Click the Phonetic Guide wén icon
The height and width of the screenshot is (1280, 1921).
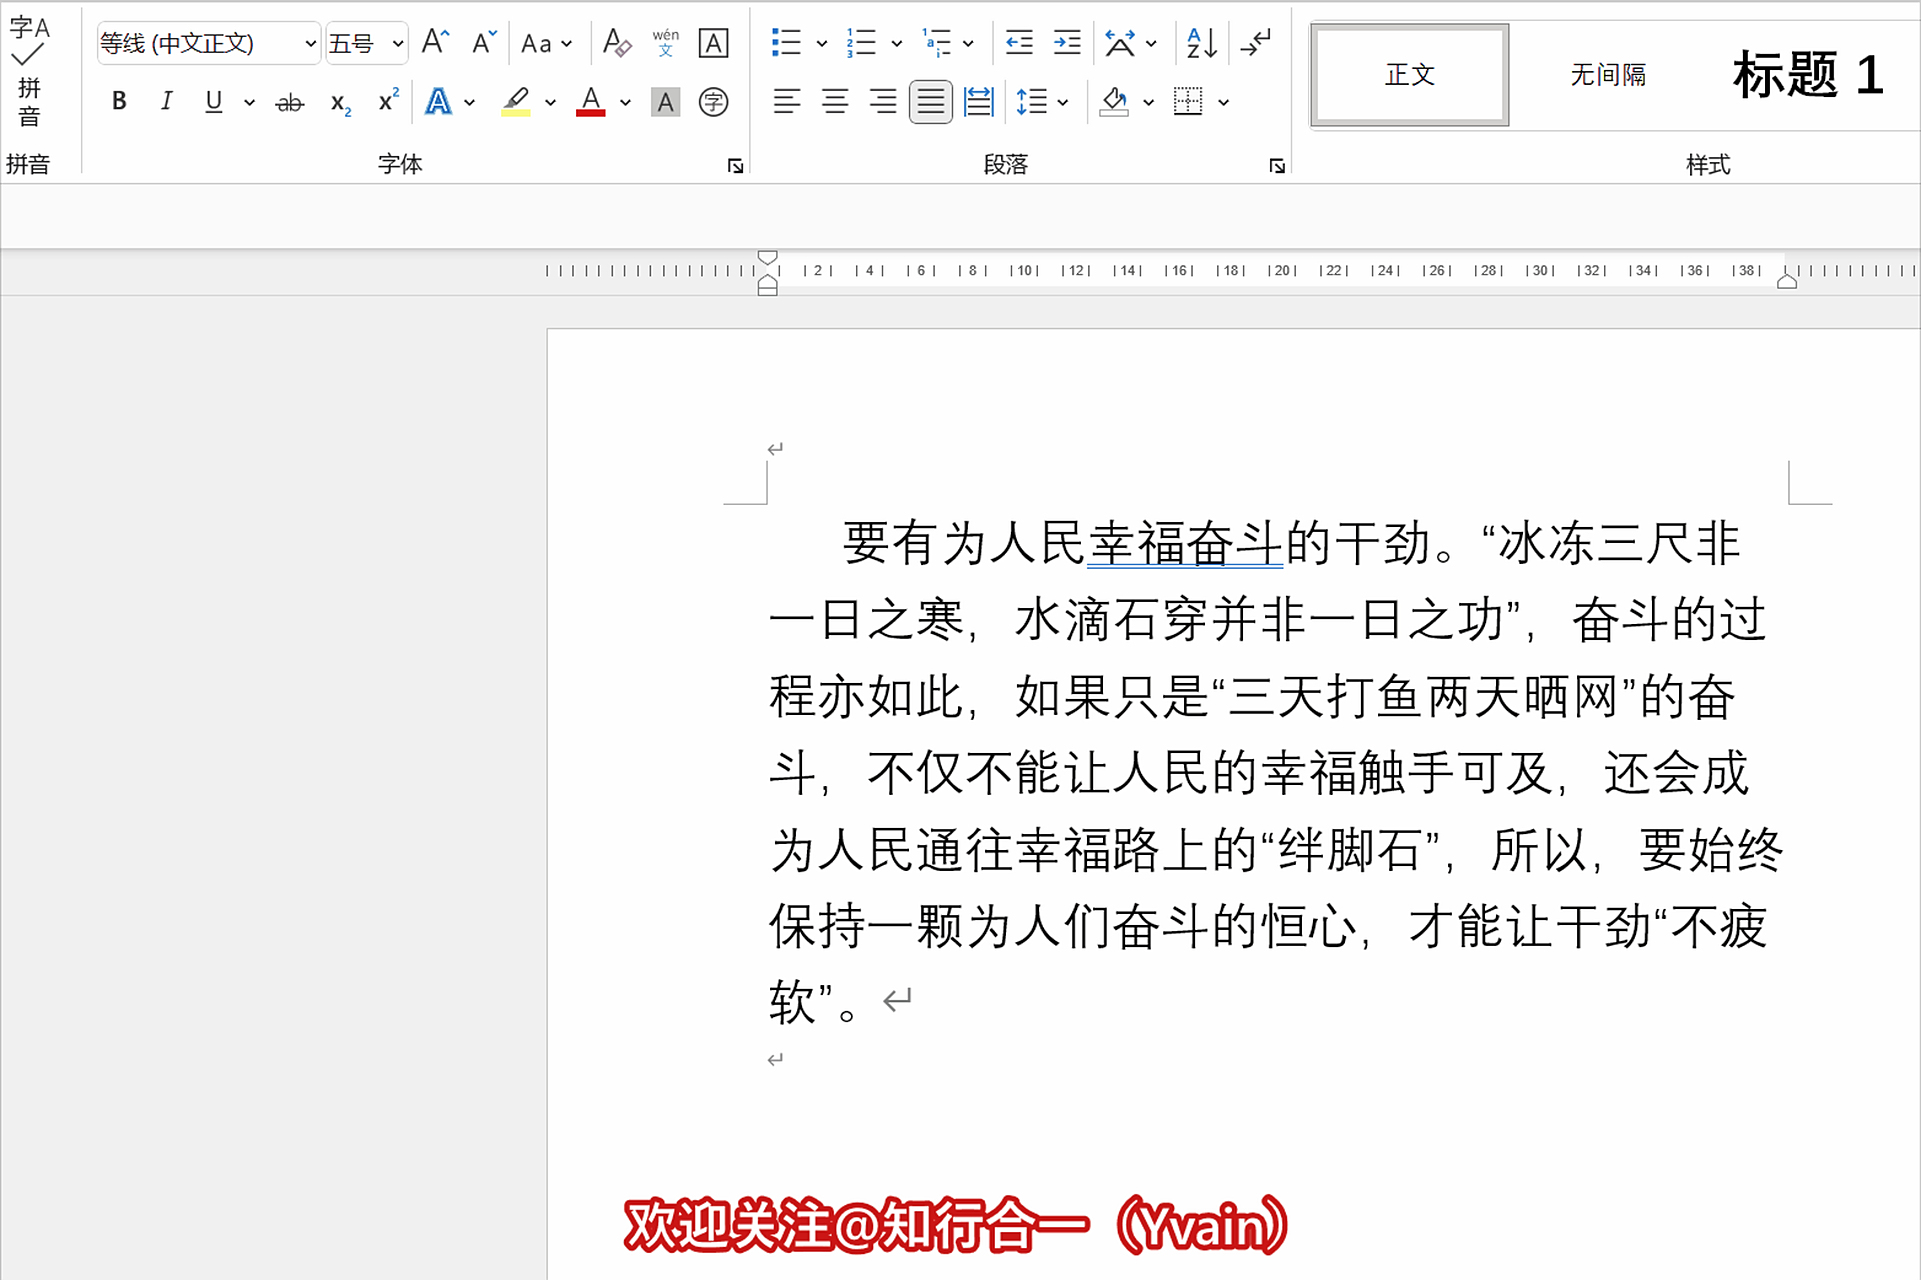pyautogui.click(x=665, y=43)
